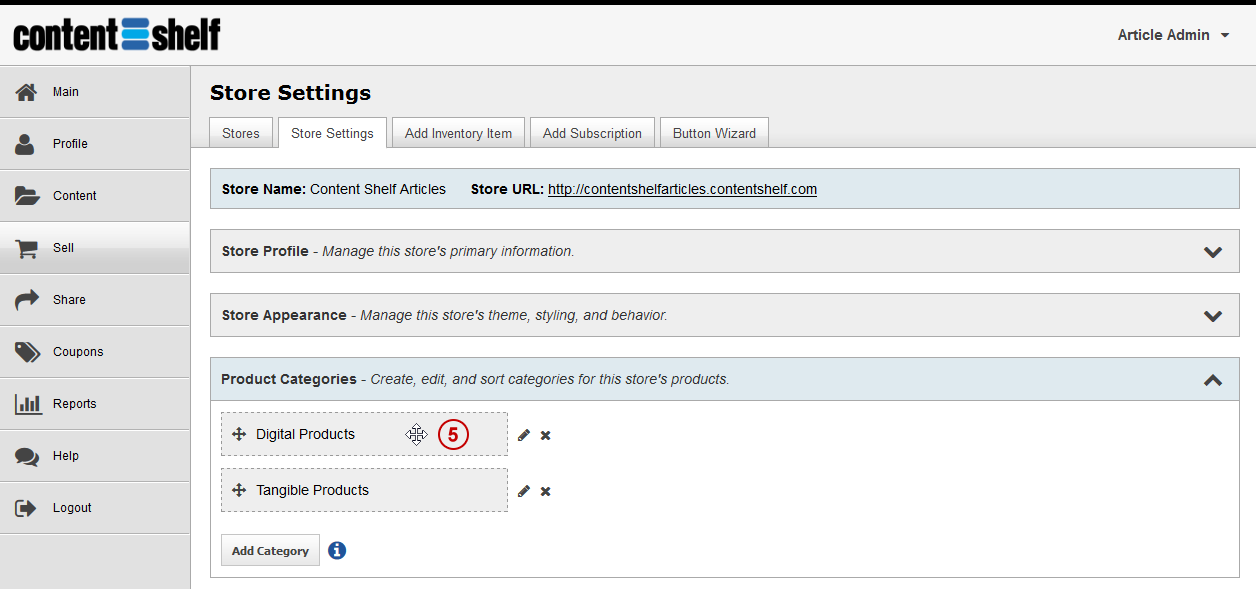Click the Logout exit icon
This screenshot has height=589, width=1256.
[x=26, y=508]
